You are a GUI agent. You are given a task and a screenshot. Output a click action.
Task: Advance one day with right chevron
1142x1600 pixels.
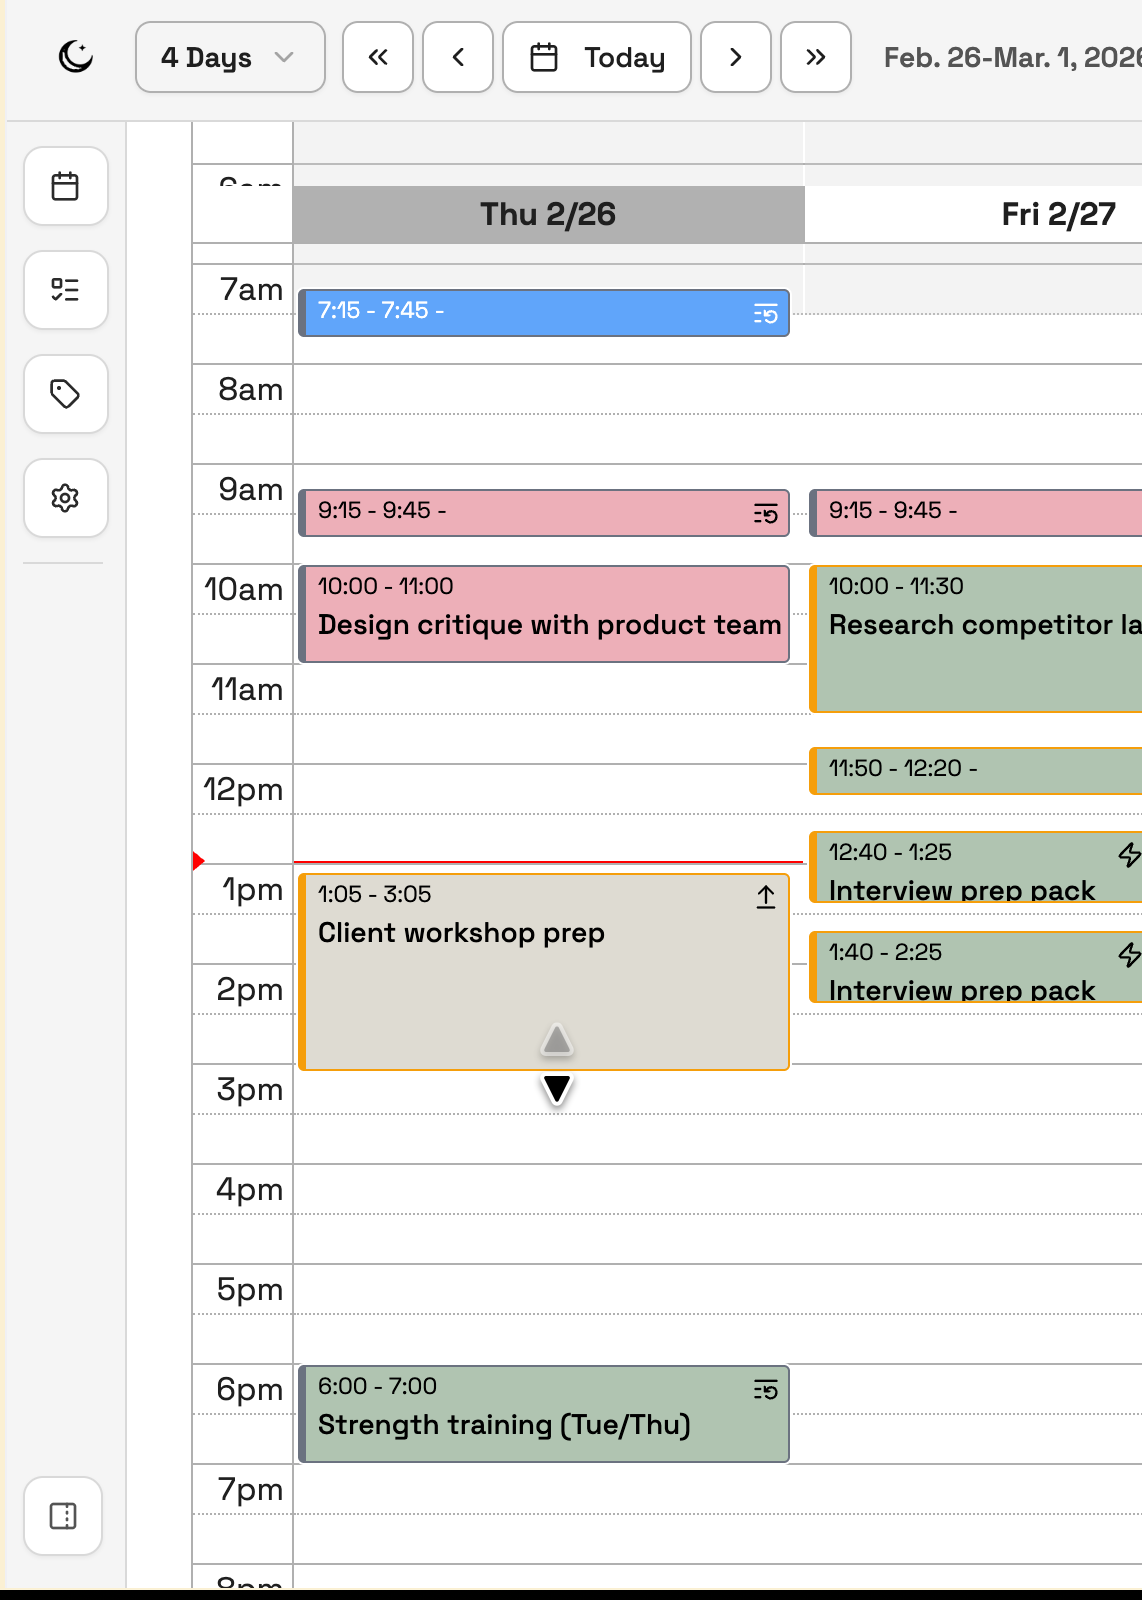click(736, 57)
